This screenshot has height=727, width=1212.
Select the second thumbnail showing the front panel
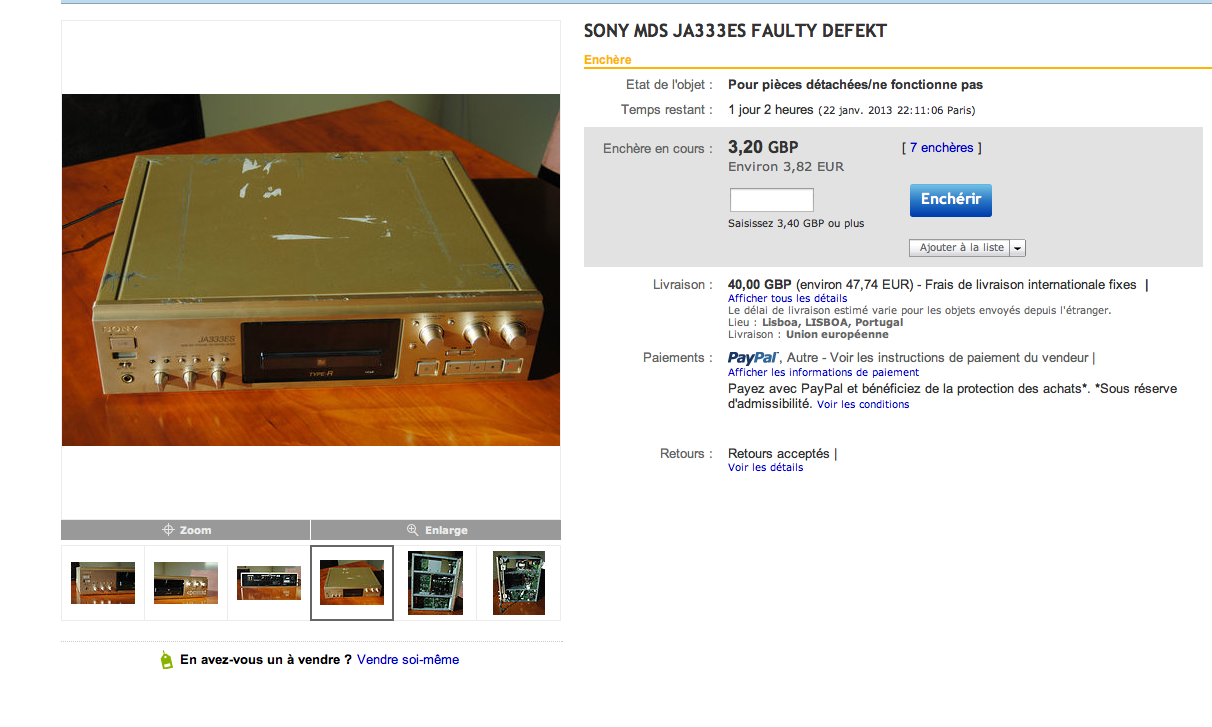[186, 583]
